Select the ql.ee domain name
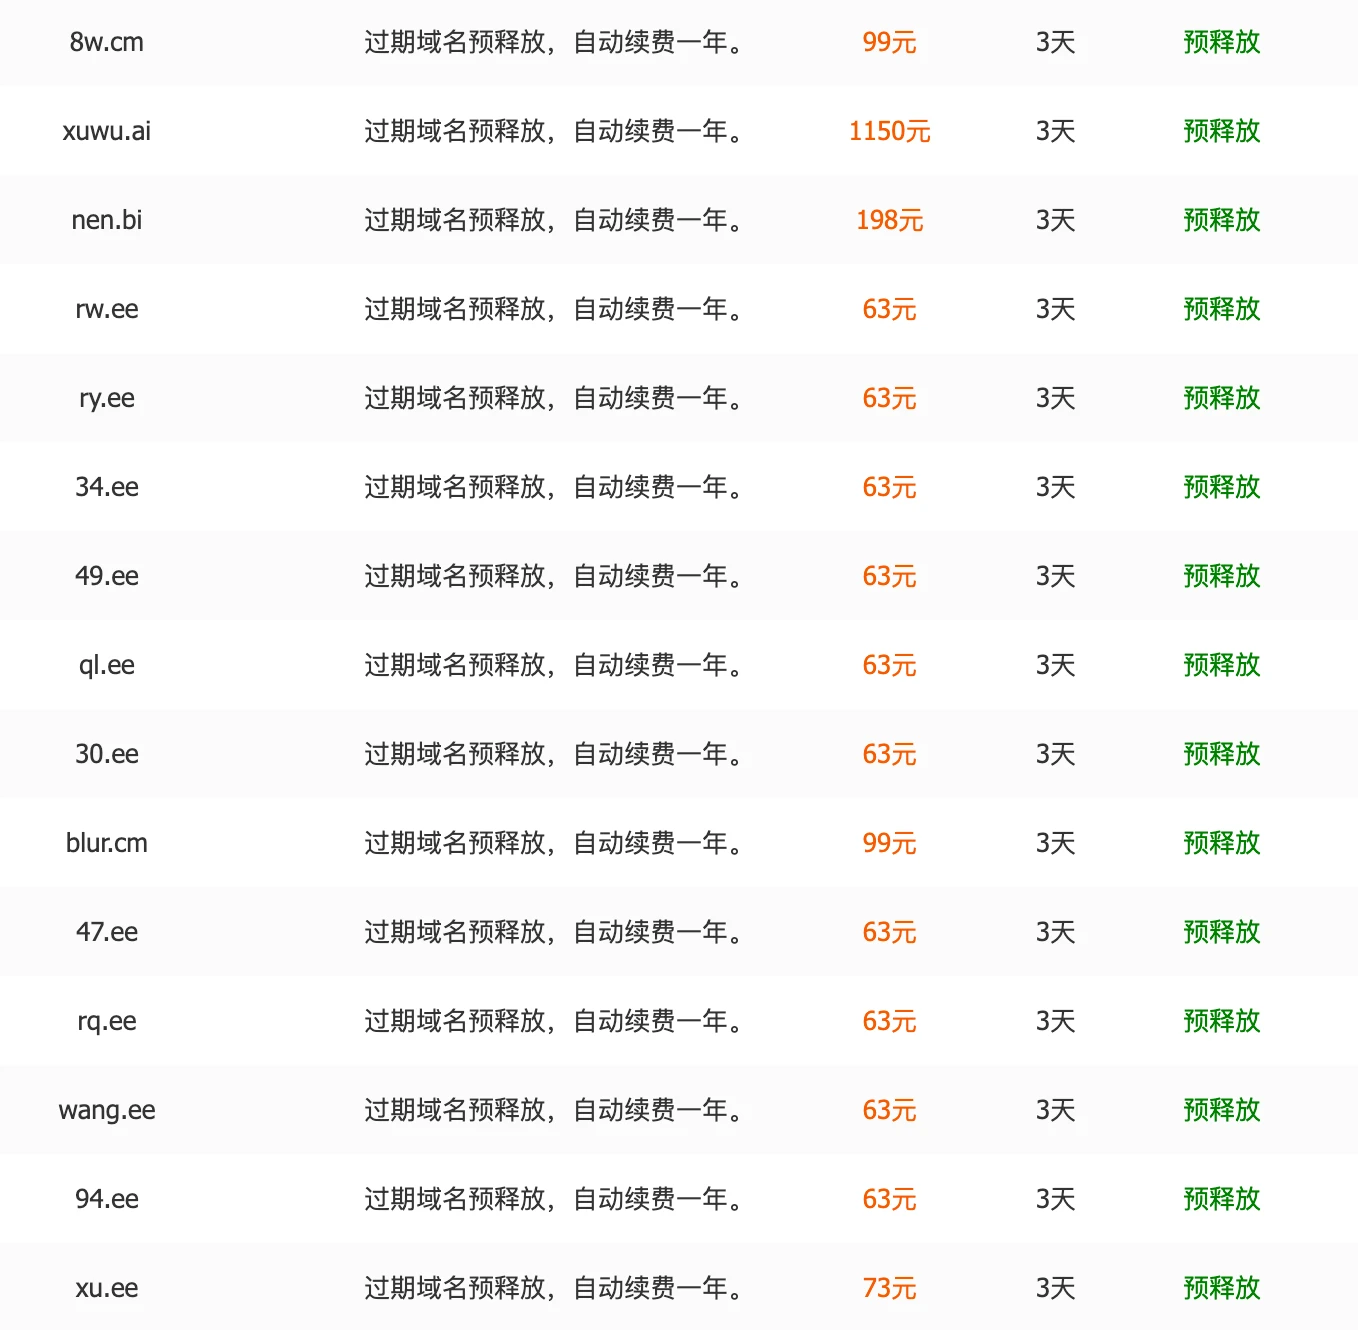Image resolution: width=1358 pixels, height=1330 pixels. [107, 665]
